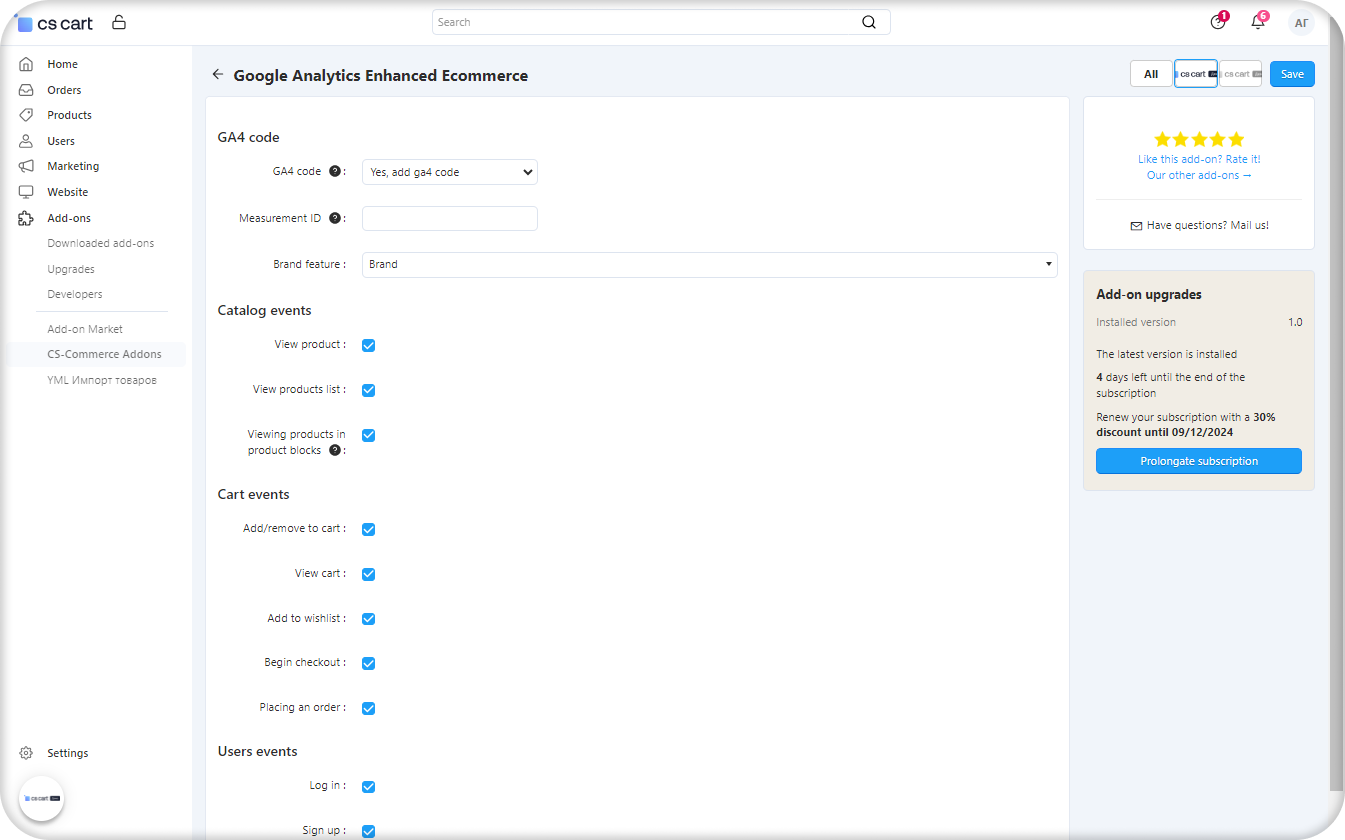Open the Products menu item

coord(69,115)
